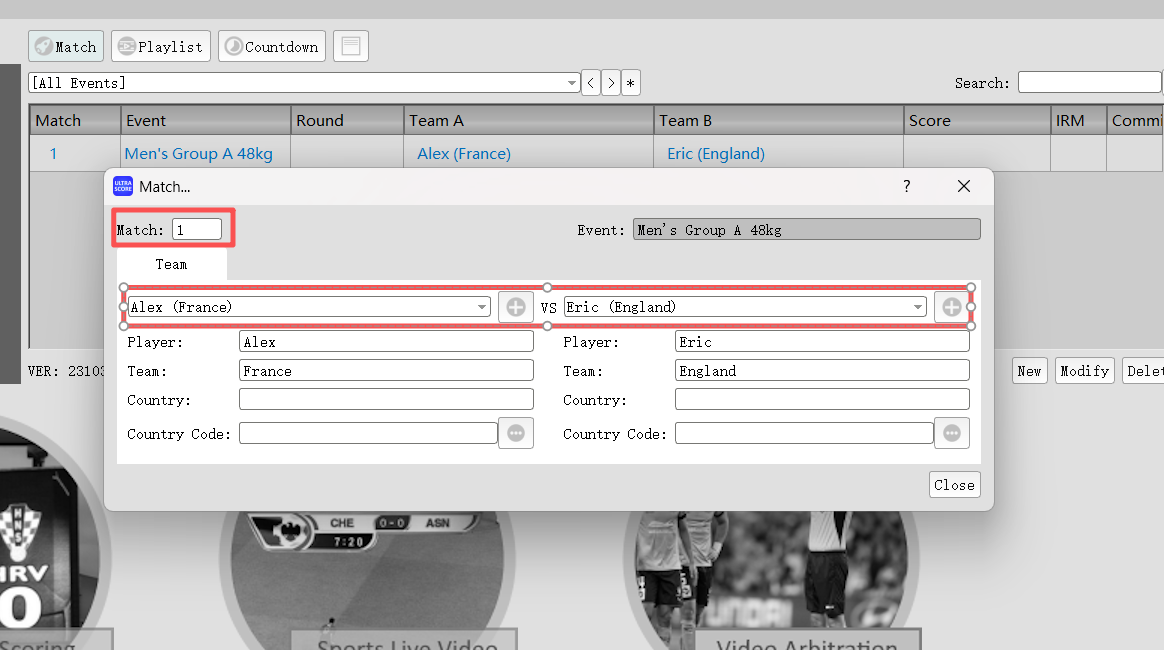Viewport: 1164px width, 650px height.
Task: Click the notes page icon beside Countdown
Action: click(350, 45)
